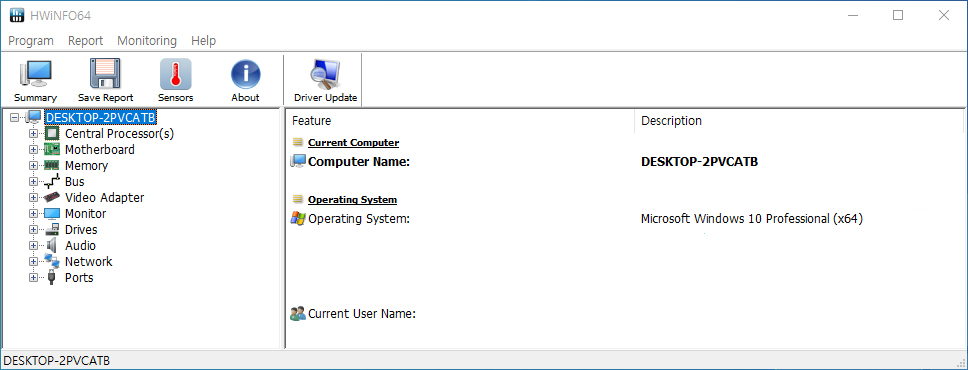Select the Ports connector tree icon
The image size is (968, 370).
[51, 277]
